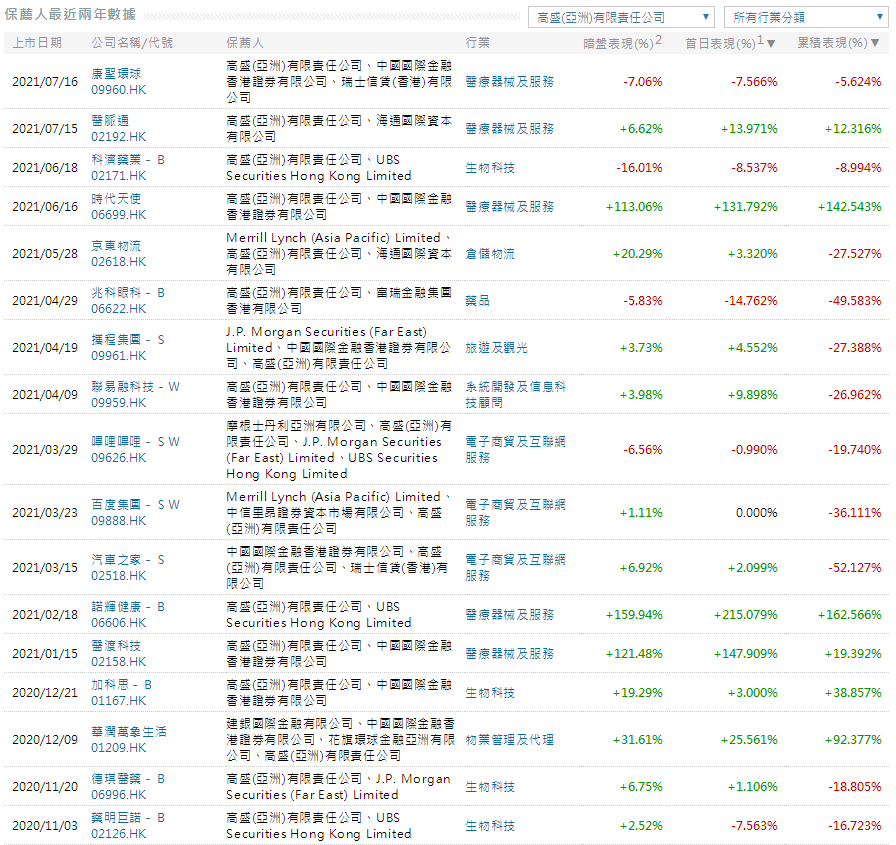The width and height of the screenshot is (896, 845).
Task: Open stock code 01167.HK
Action: pyautogui.click(x=119, y=700)
